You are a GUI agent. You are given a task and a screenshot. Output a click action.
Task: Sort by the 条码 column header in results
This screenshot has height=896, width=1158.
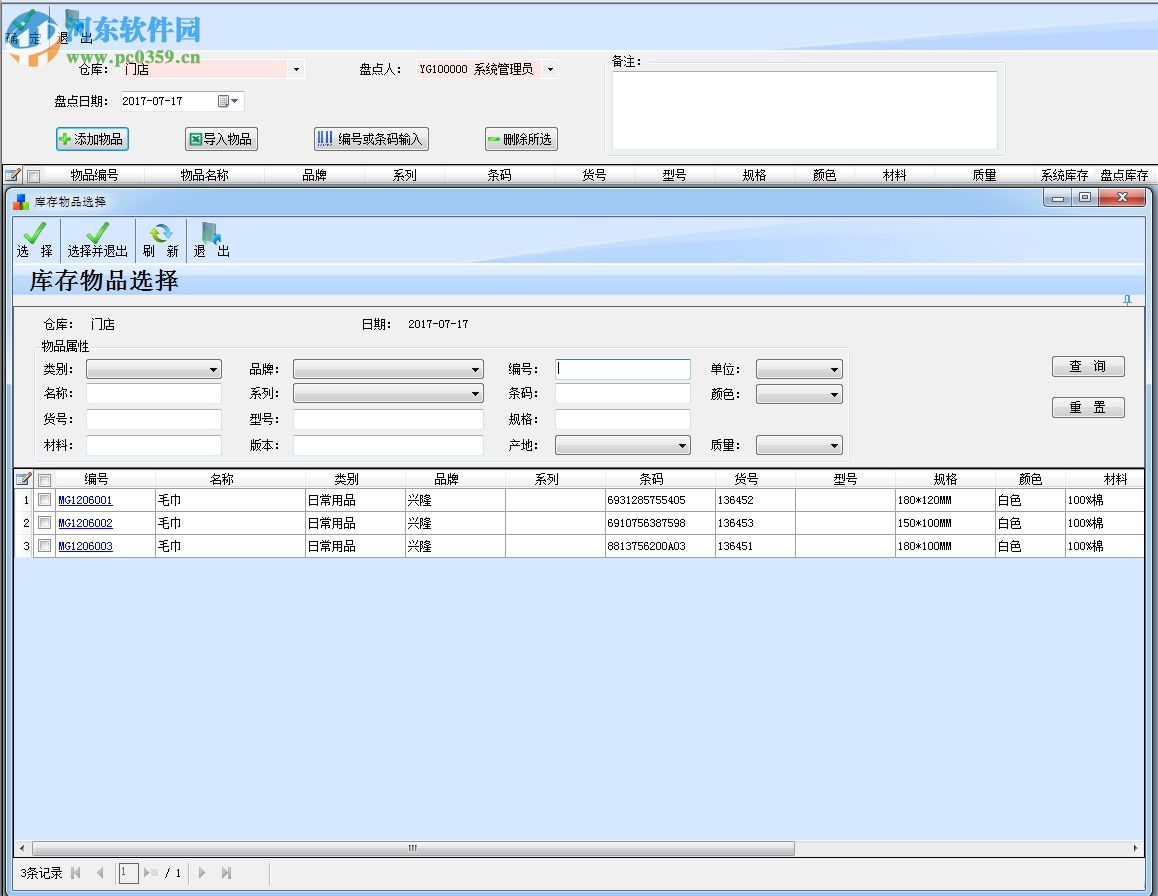tap(651, 479)
